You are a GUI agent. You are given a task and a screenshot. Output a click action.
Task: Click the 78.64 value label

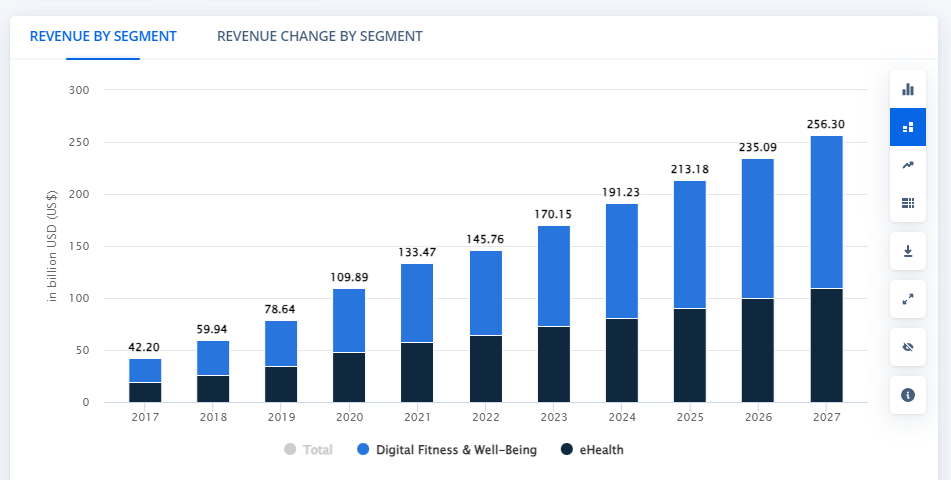[281, 309]
